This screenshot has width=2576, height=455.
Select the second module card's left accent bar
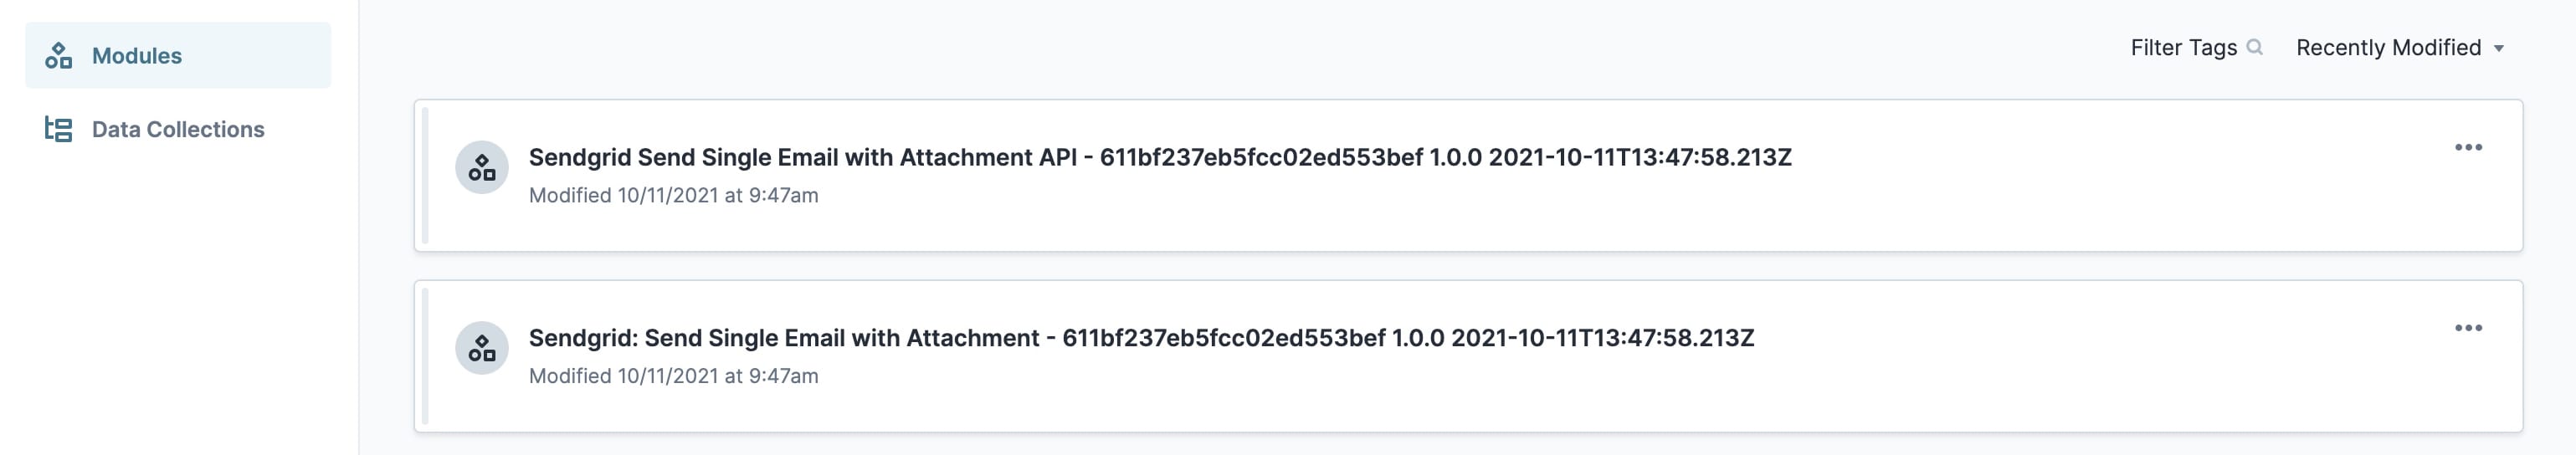tap(425, 357)
